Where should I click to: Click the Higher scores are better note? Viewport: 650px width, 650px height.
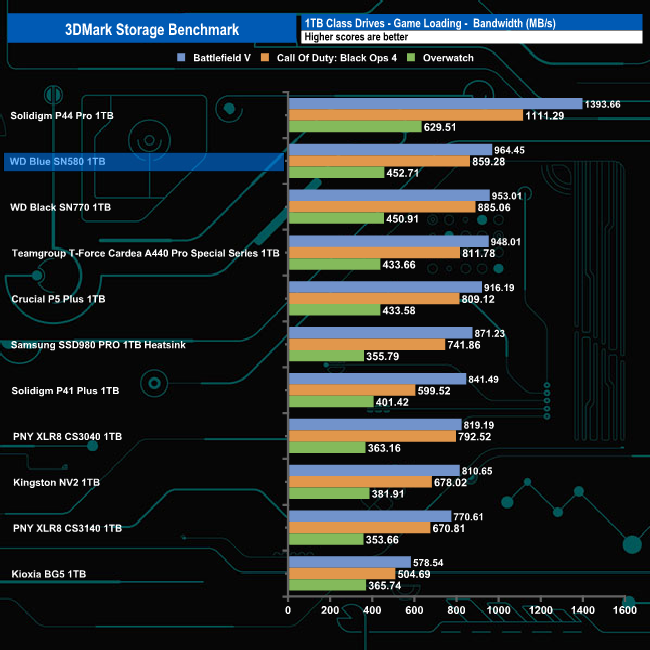coord(356,37)
